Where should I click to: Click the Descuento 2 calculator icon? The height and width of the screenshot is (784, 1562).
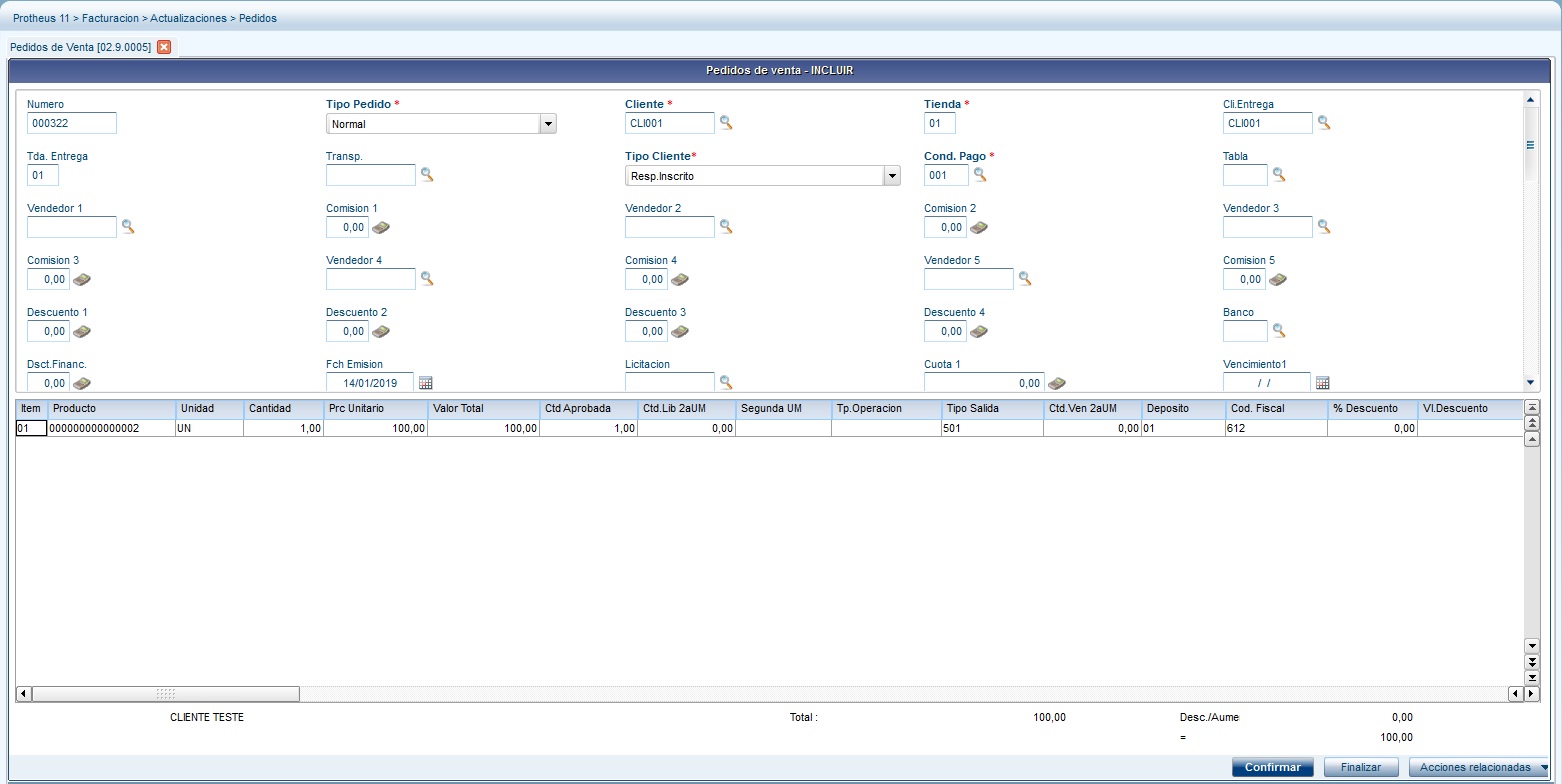381,331
